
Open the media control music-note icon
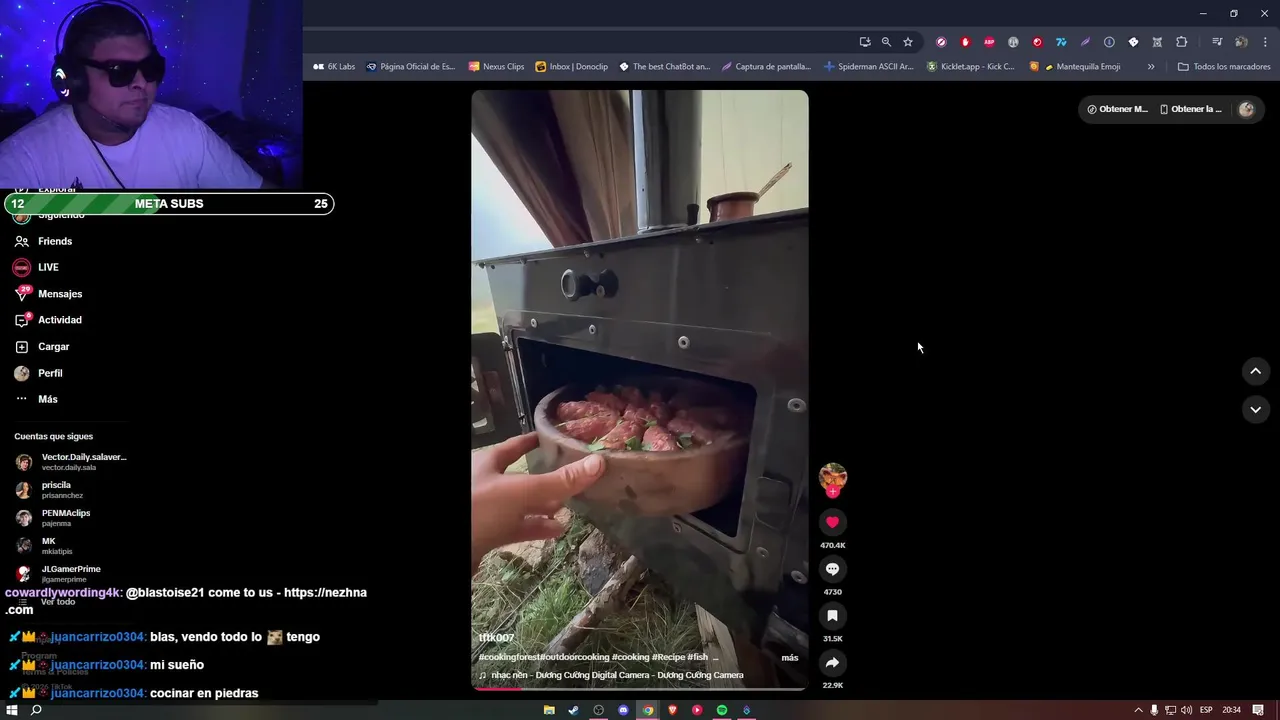pos(1217,42)
